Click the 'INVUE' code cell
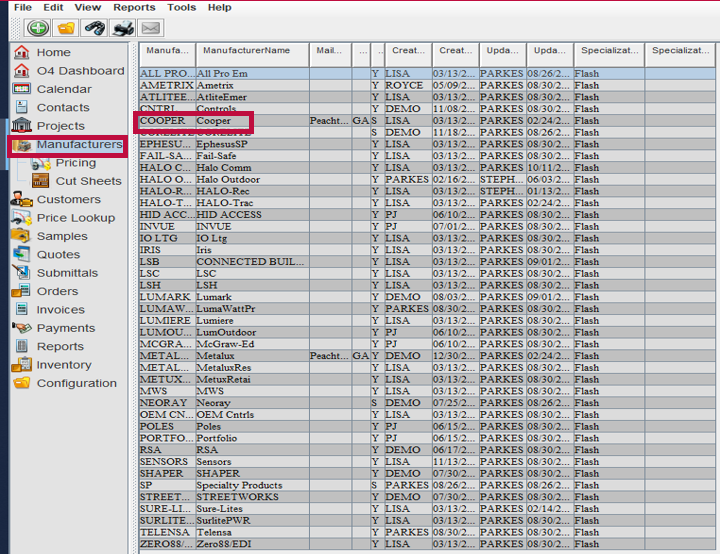 click(168, 226)
